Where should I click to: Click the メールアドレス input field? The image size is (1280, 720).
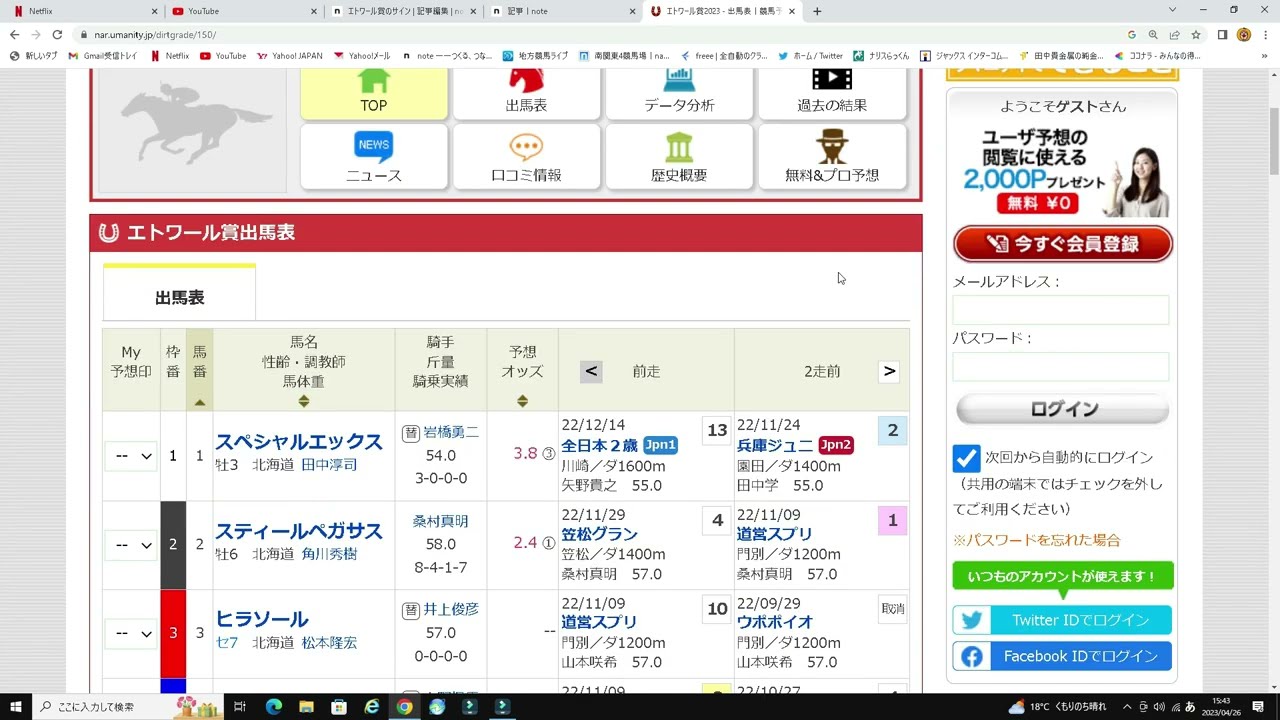pyautogui.click(x=1060, y=310)
